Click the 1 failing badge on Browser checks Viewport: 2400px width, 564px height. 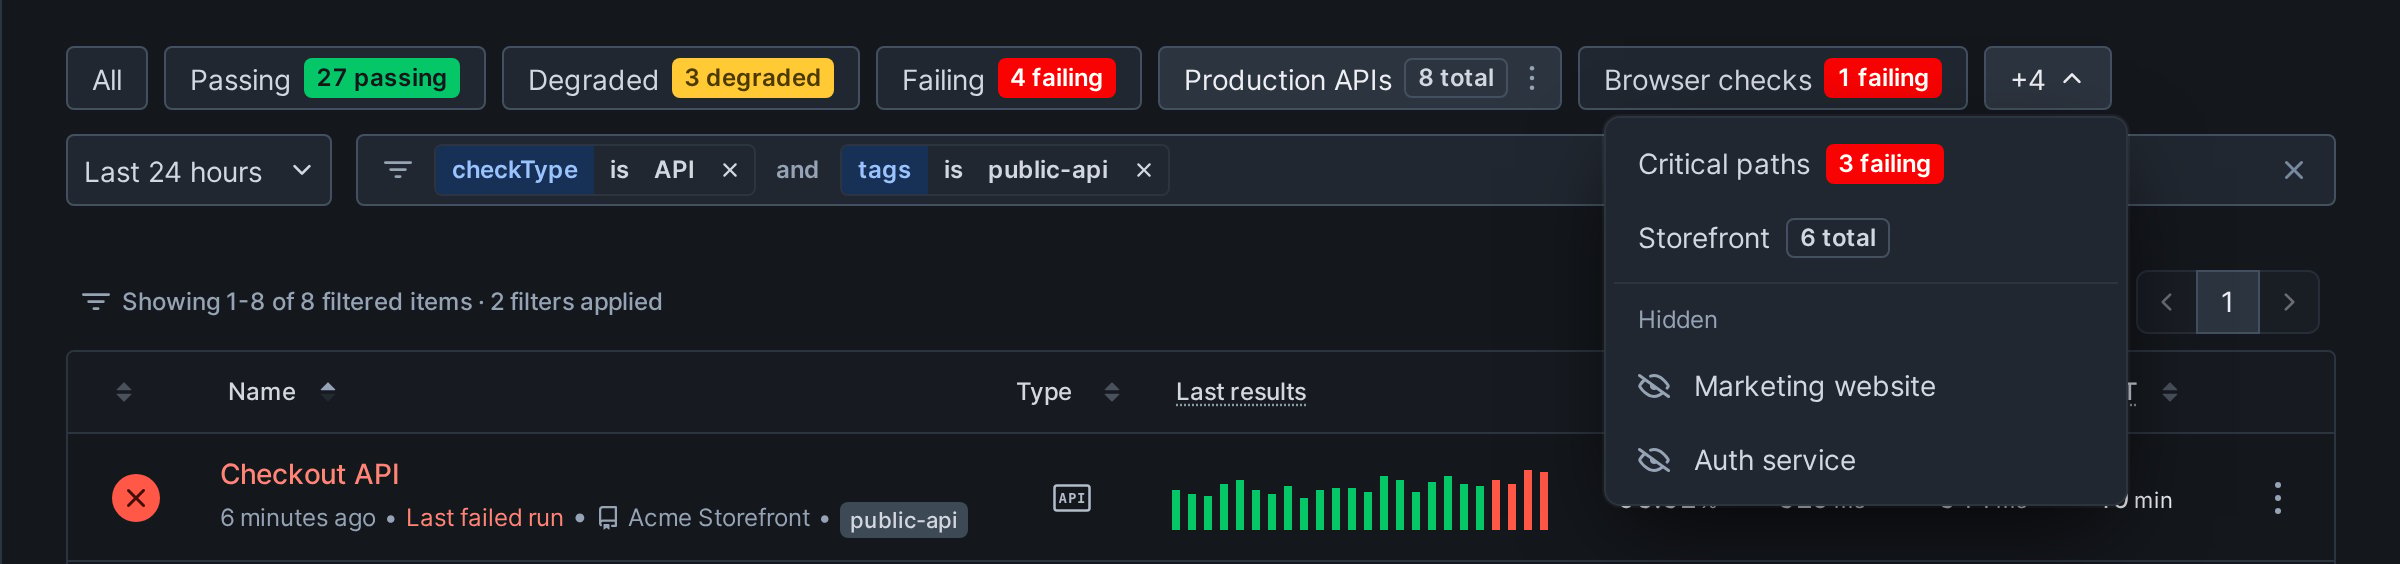pos(1883,78)
